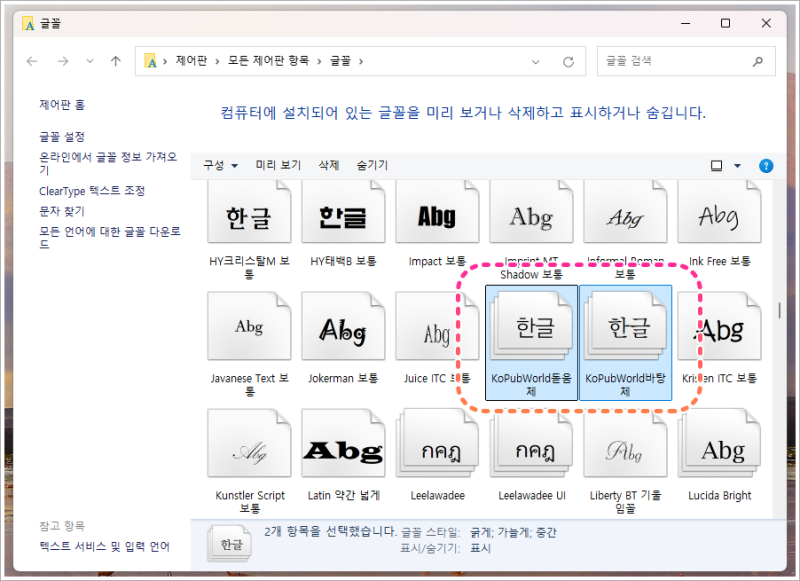Click the vertical scrollbar in font list
The height and width of the screenshot is (581, 800).
[779, 311]
